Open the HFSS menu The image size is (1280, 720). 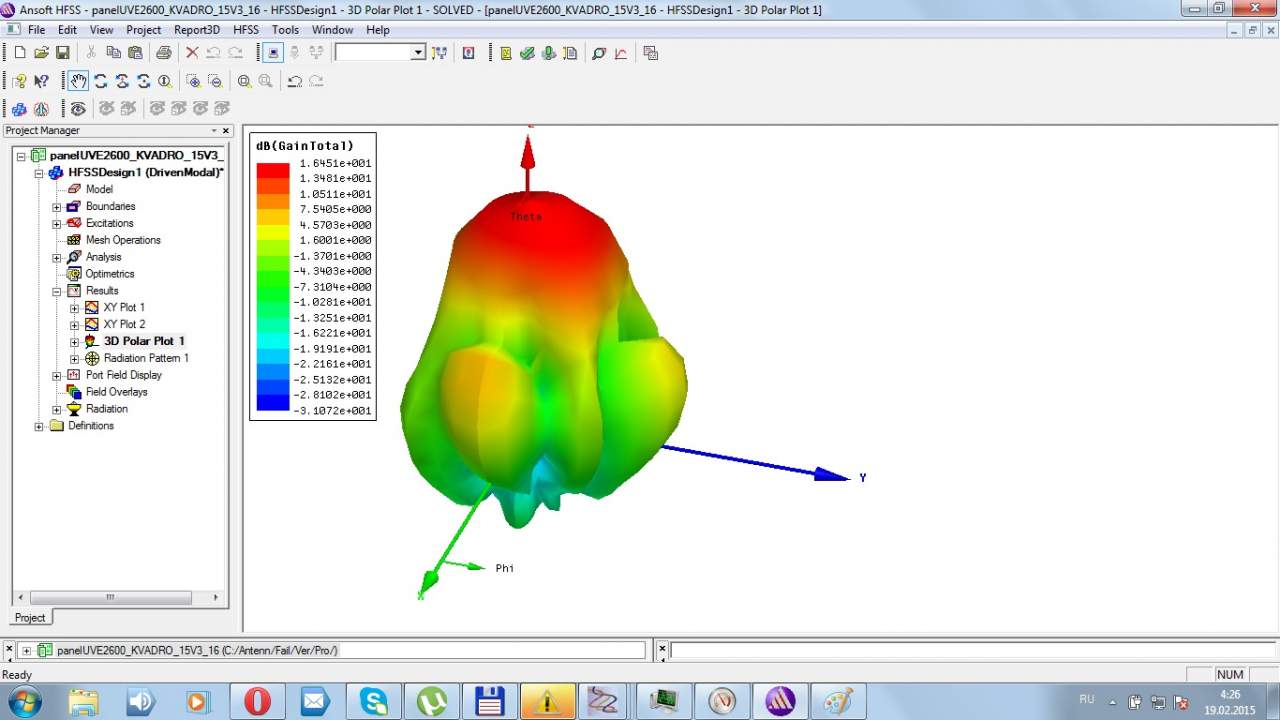coord(245,30)
